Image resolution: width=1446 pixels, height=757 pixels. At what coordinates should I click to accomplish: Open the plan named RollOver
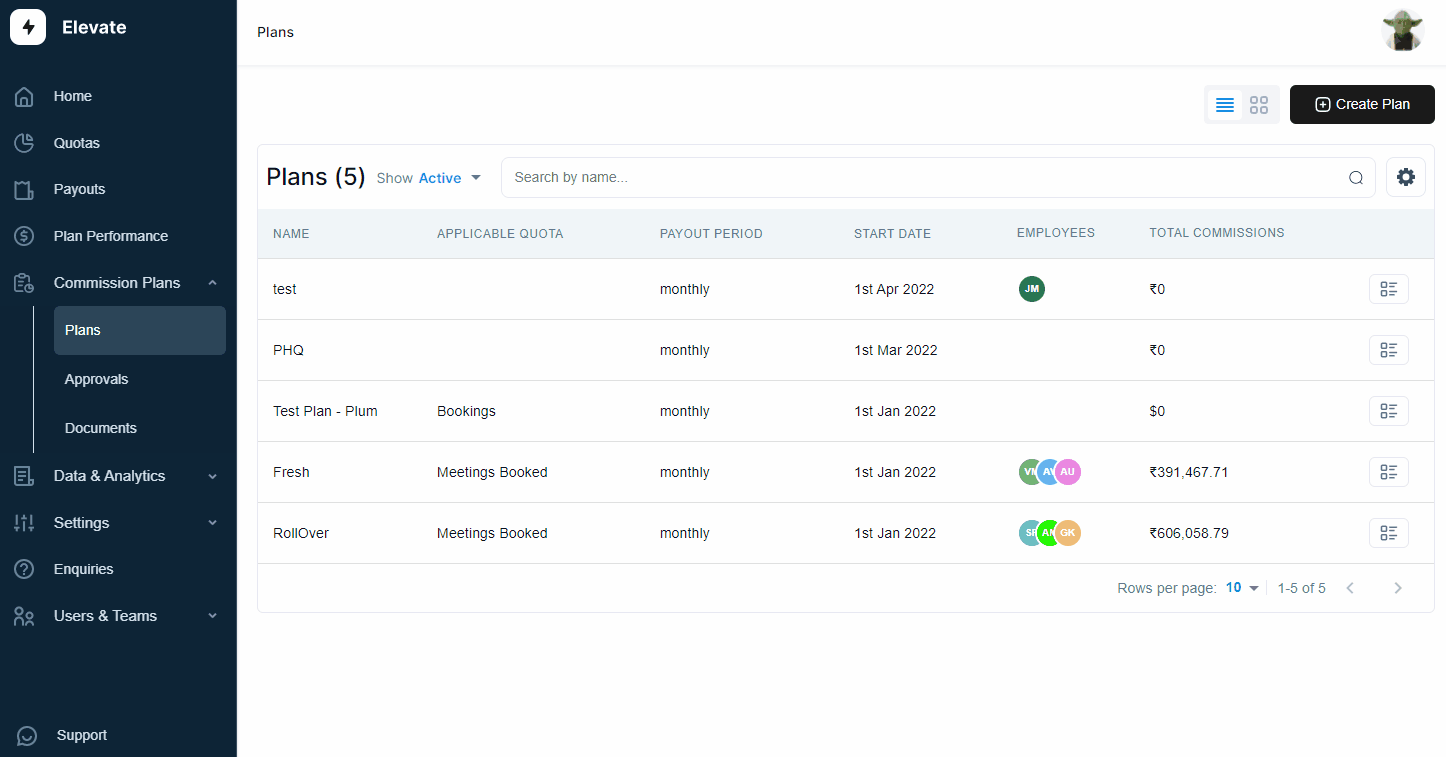[x=301, y=533]
